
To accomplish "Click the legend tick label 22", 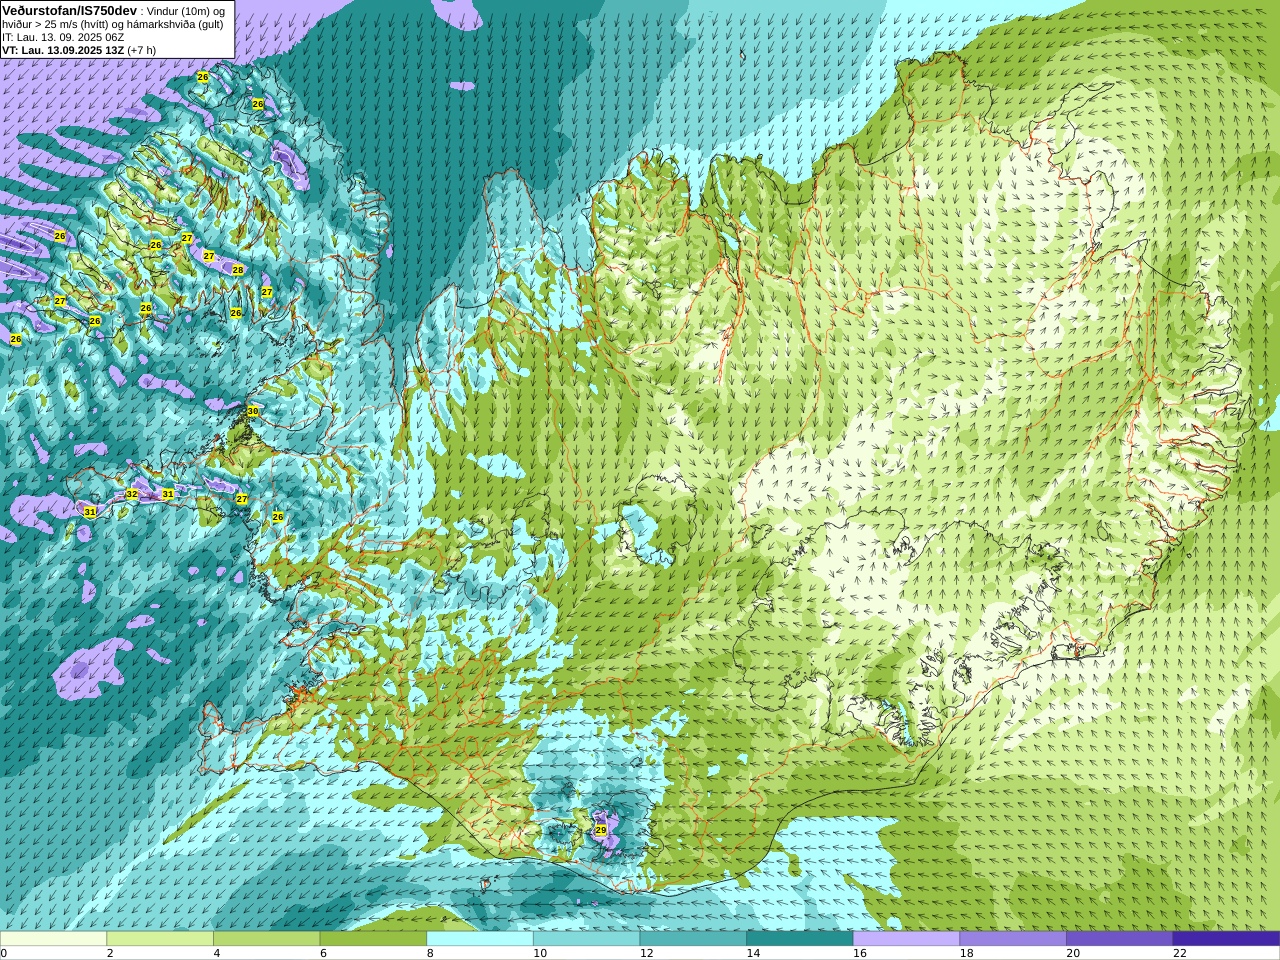I will [1180, 953].
